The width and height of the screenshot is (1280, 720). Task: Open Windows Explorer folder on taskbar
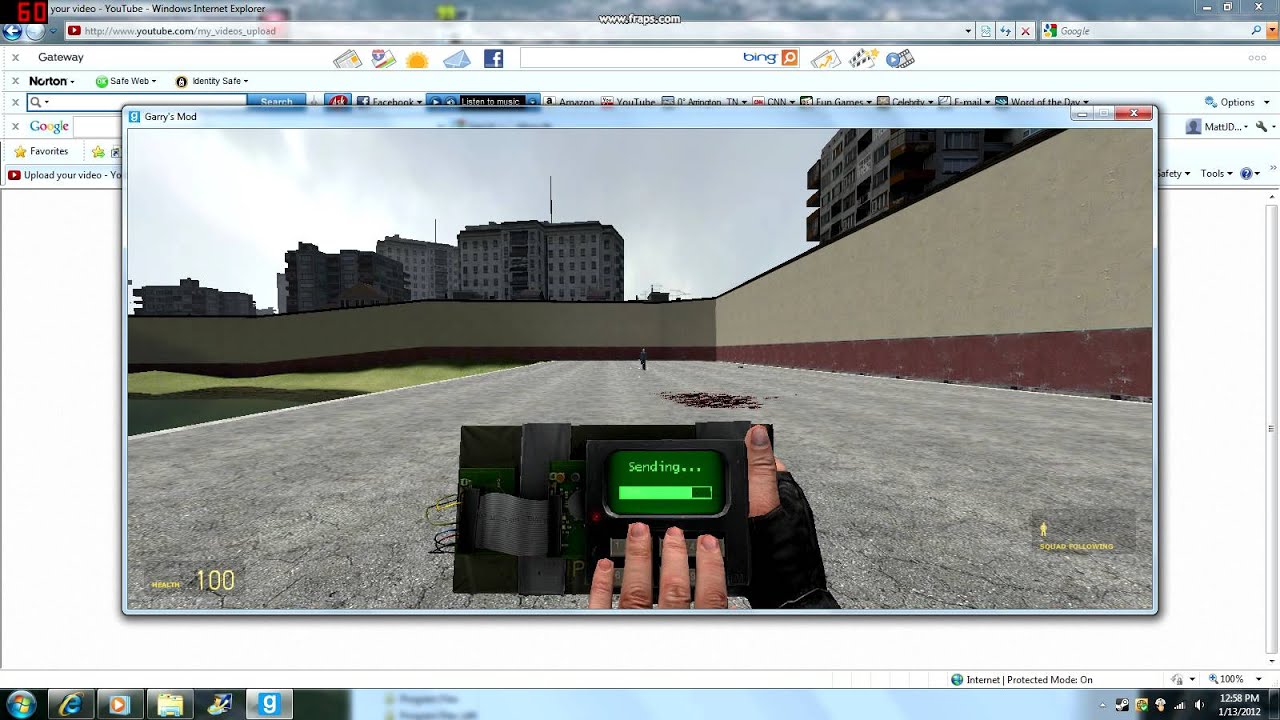point(170,705)
